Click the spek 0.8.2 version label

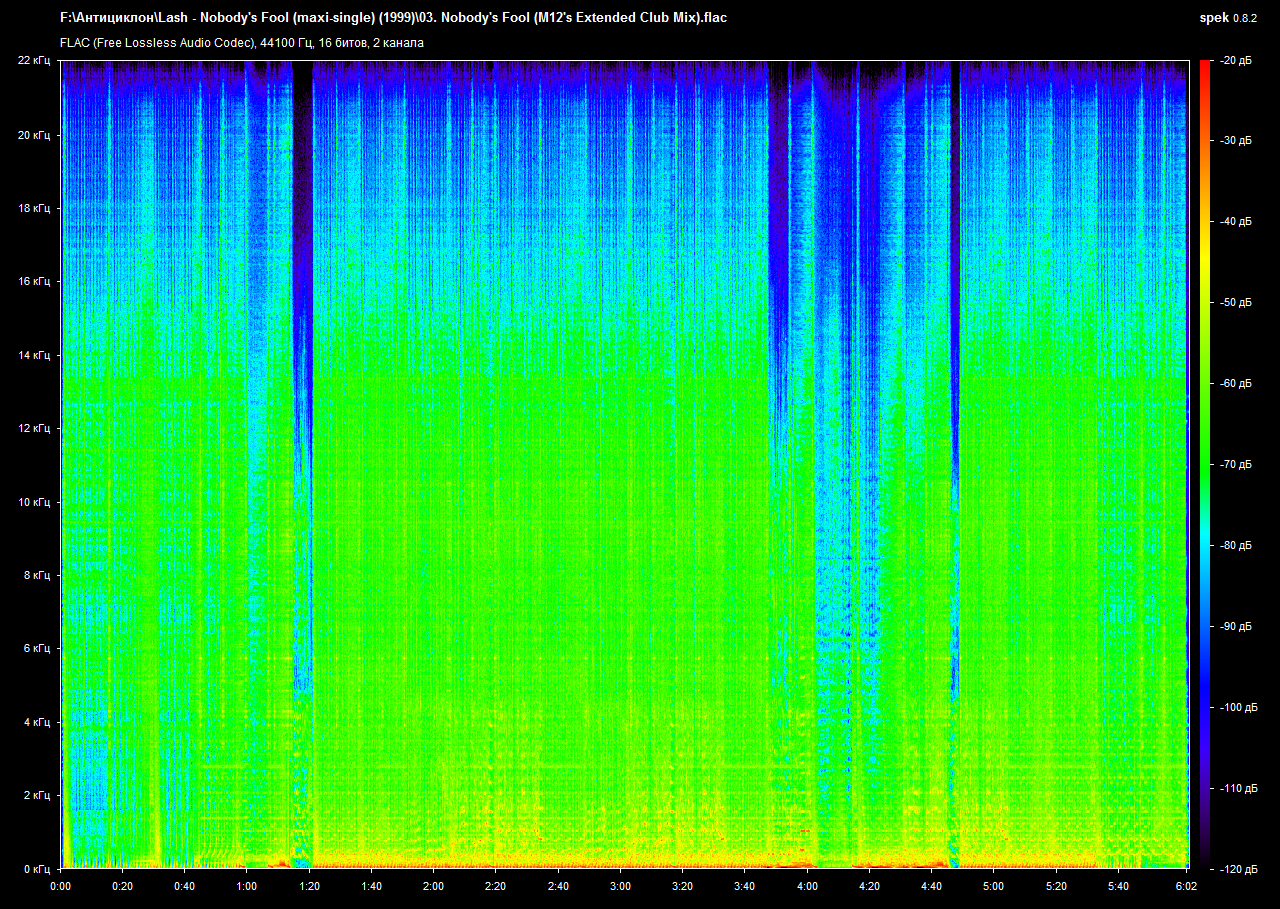click(x=1229, y=18)
